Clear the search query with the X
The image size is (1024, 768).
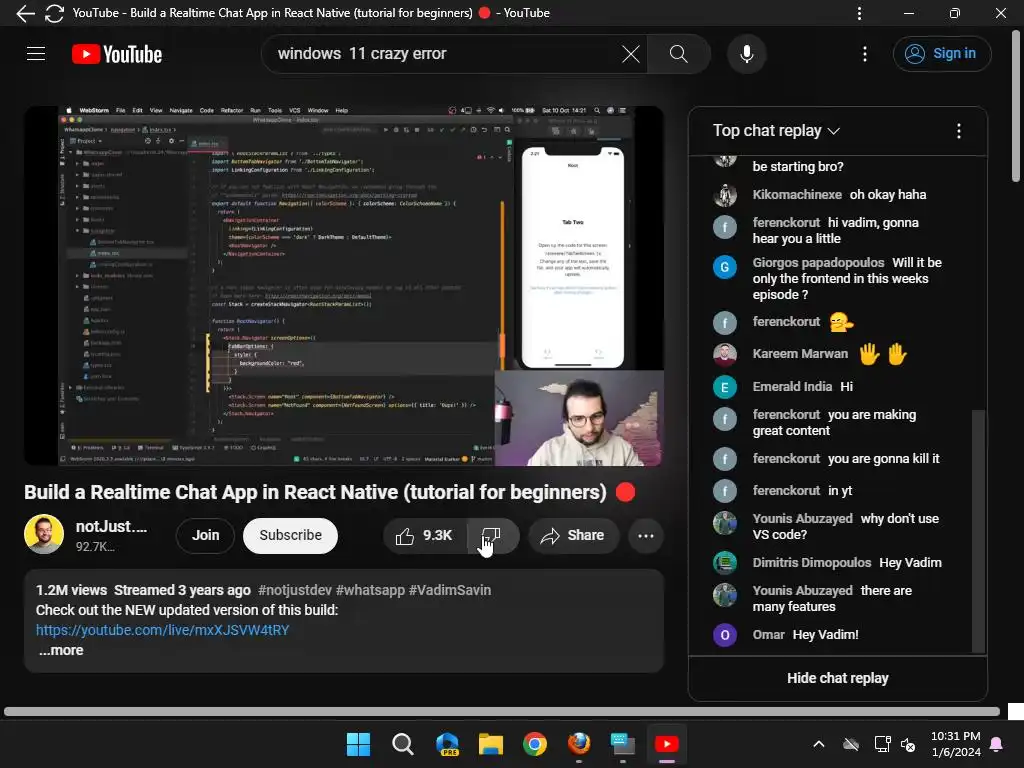click(630, 54)
